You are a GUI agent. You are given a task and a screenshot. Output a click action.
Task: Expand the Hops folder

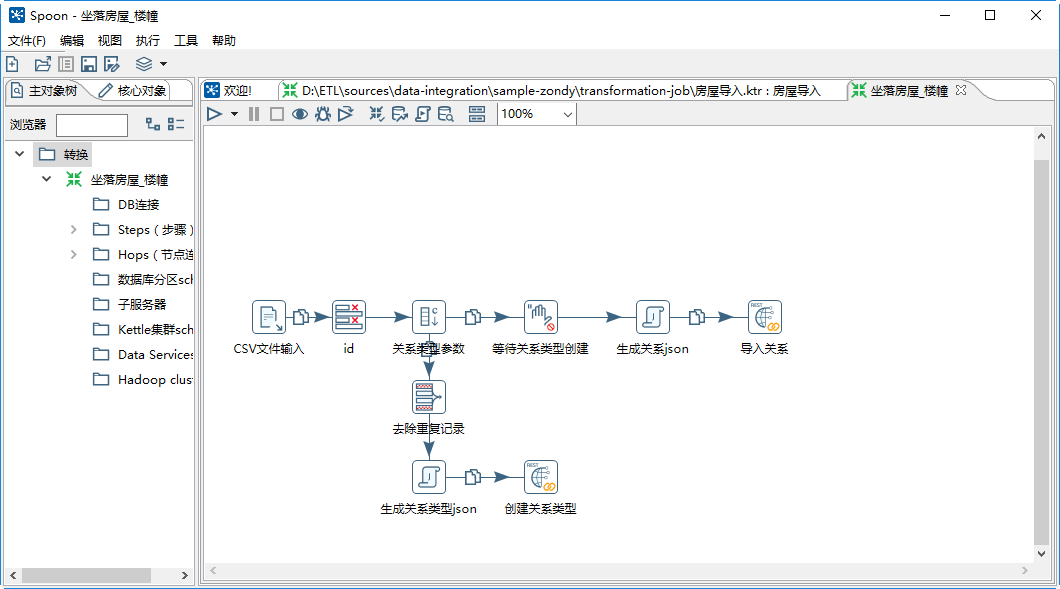pos(74,255)
